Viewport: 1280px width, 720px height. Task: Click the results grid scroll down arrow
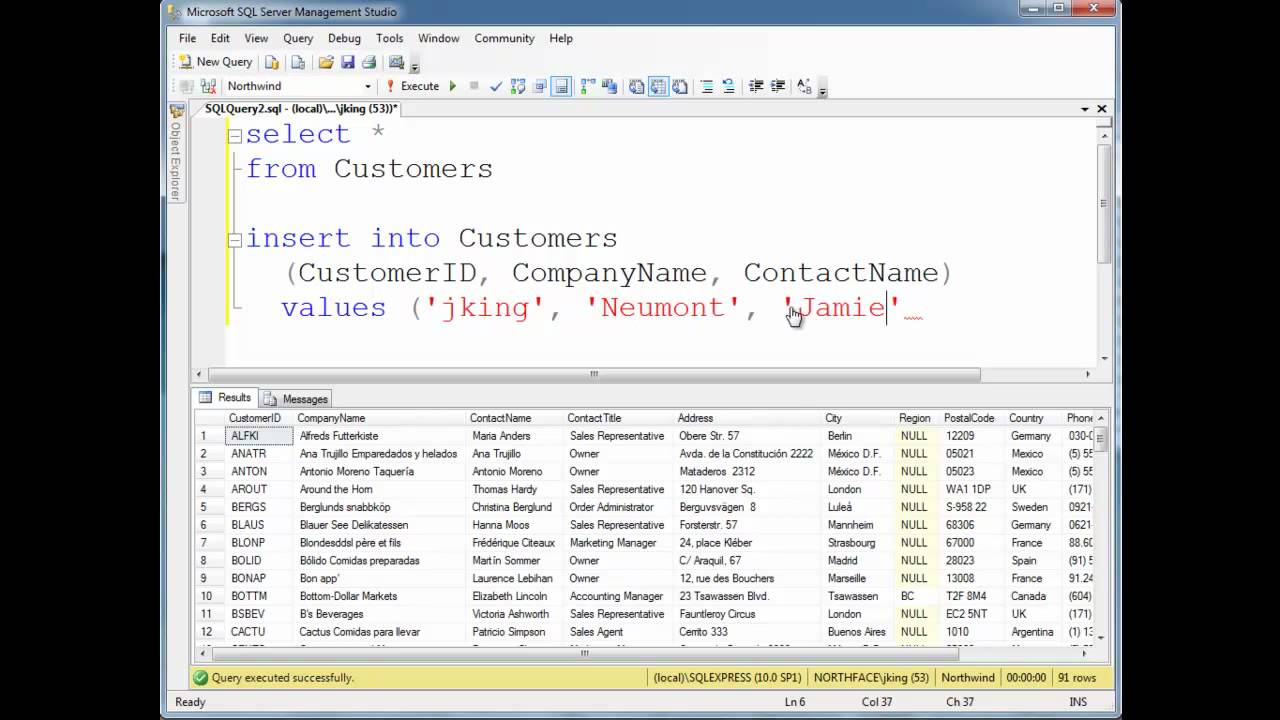[x=1102, y=637]
